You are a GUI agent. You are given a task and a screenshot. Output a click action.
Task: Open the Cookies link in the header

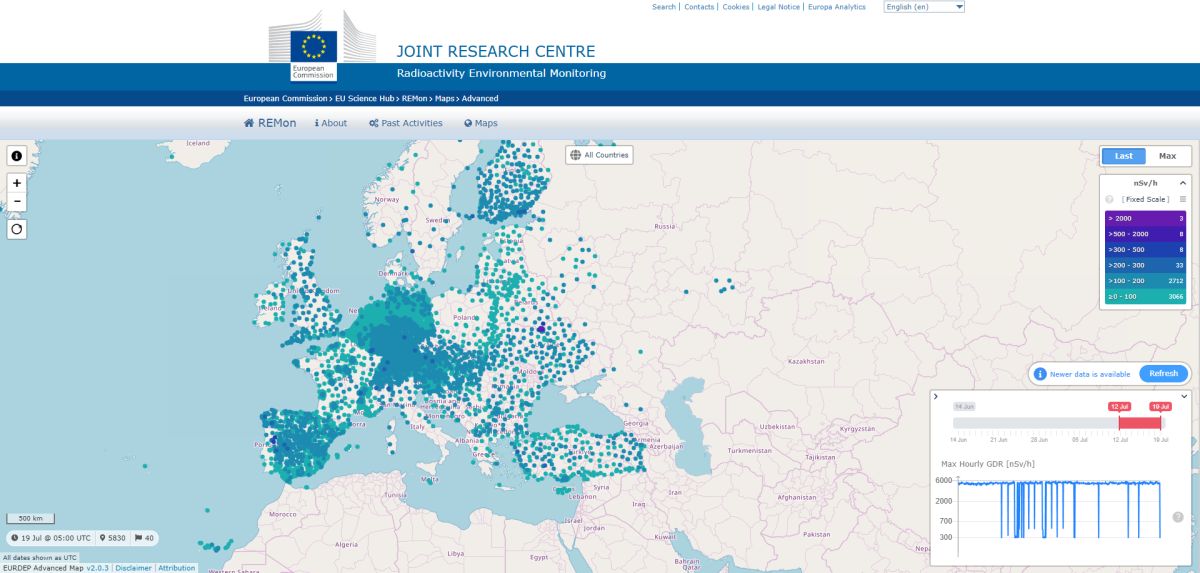coord(736,7)
